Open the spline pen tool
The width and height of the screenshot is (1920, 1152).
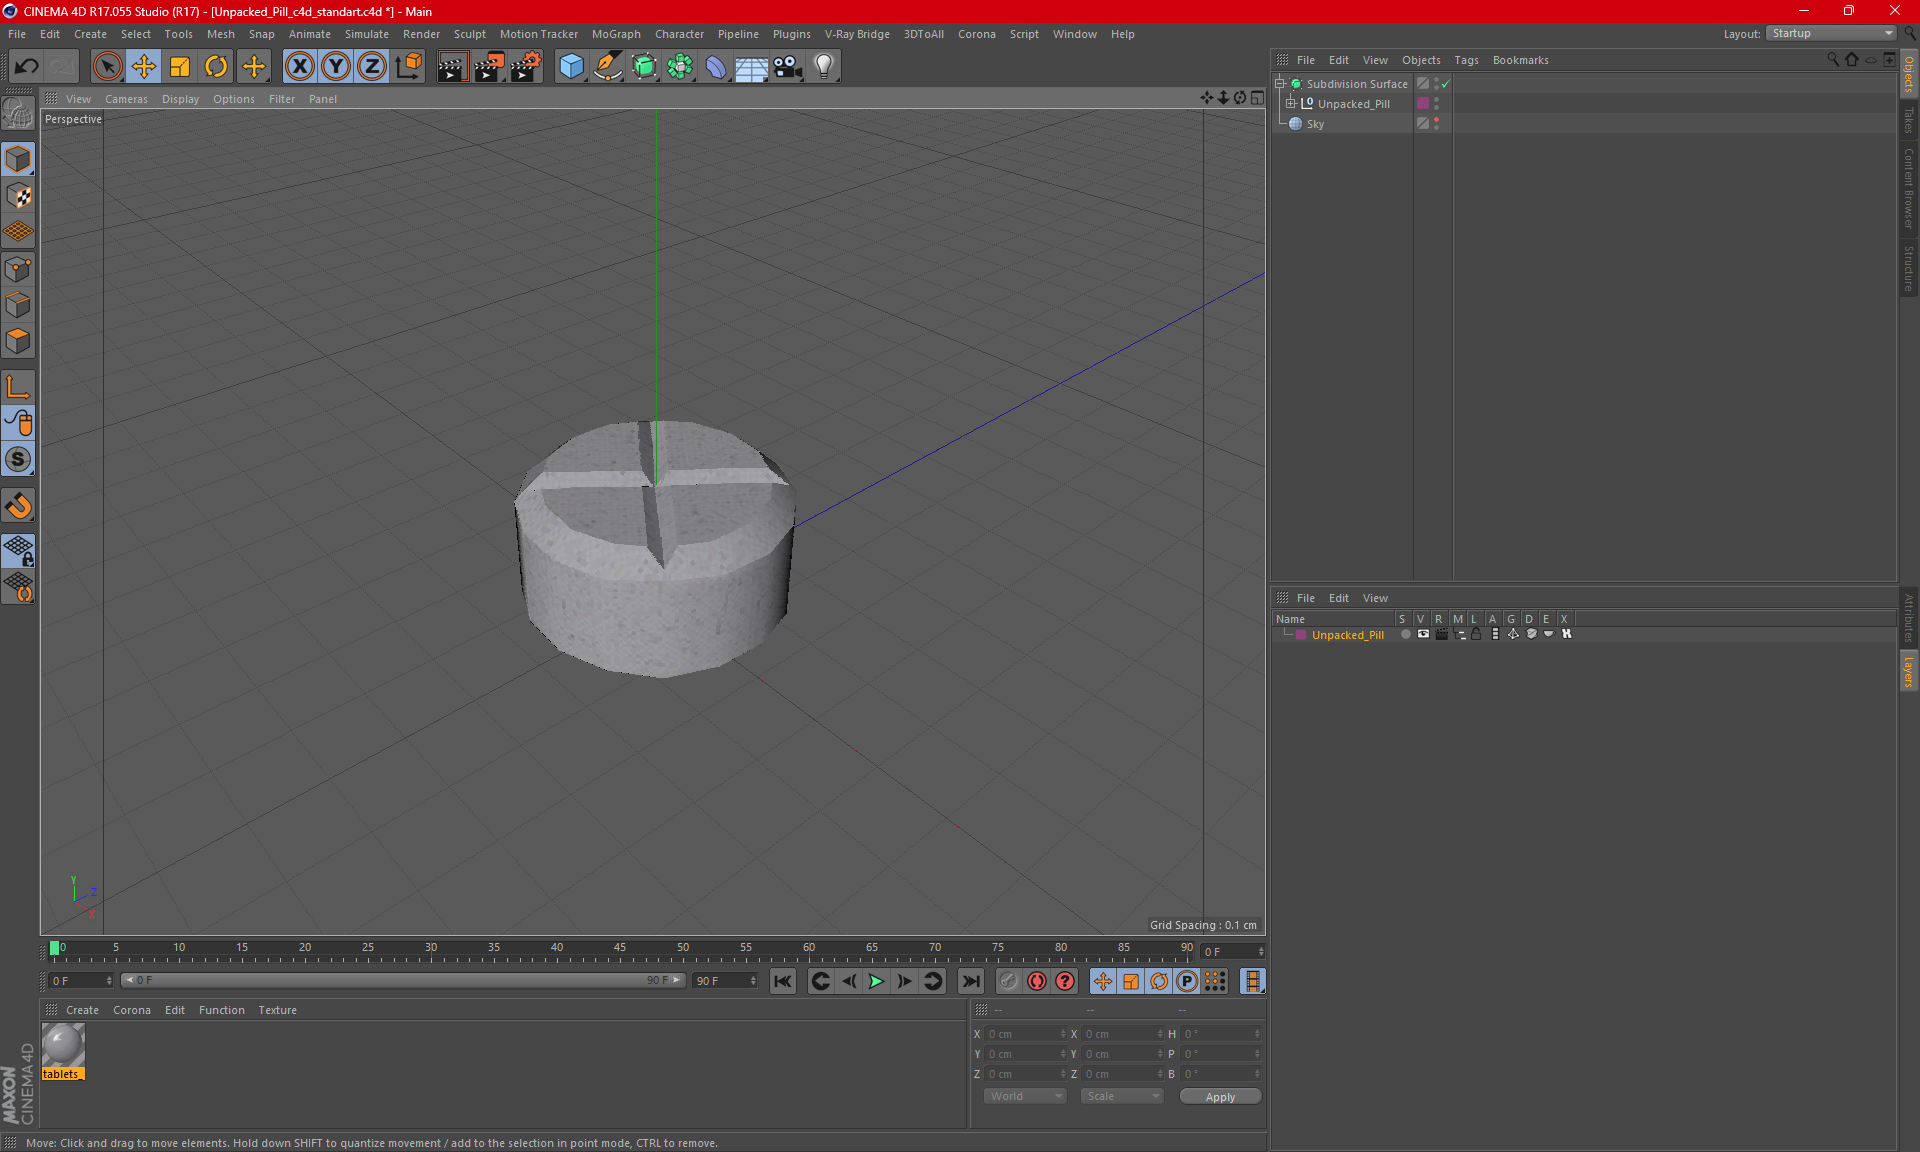coord(608,66)
